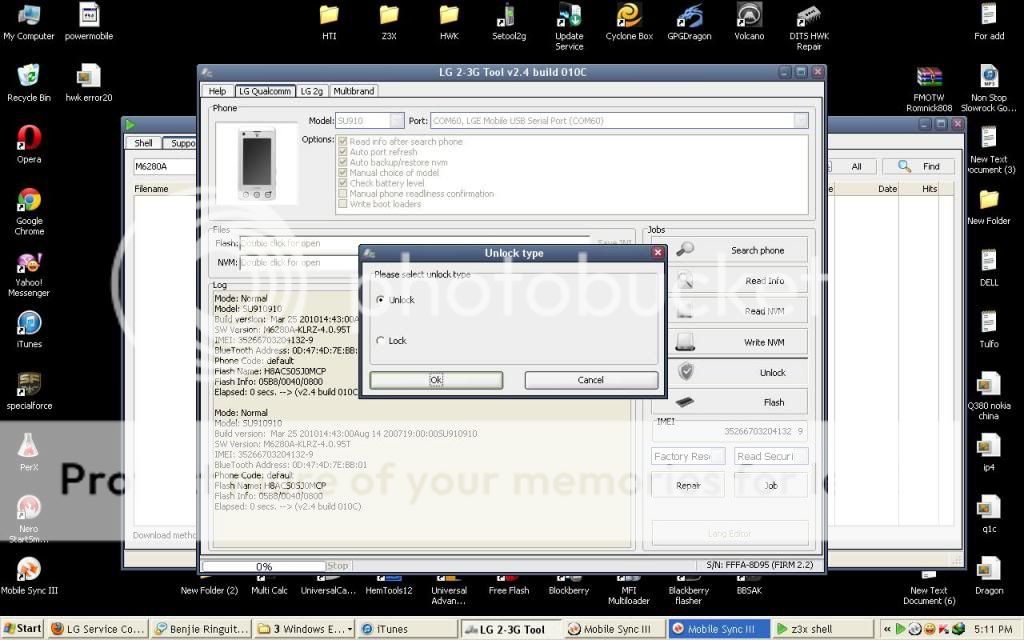Open the FMOTW Romnick808 archive icon

[929, 89]
